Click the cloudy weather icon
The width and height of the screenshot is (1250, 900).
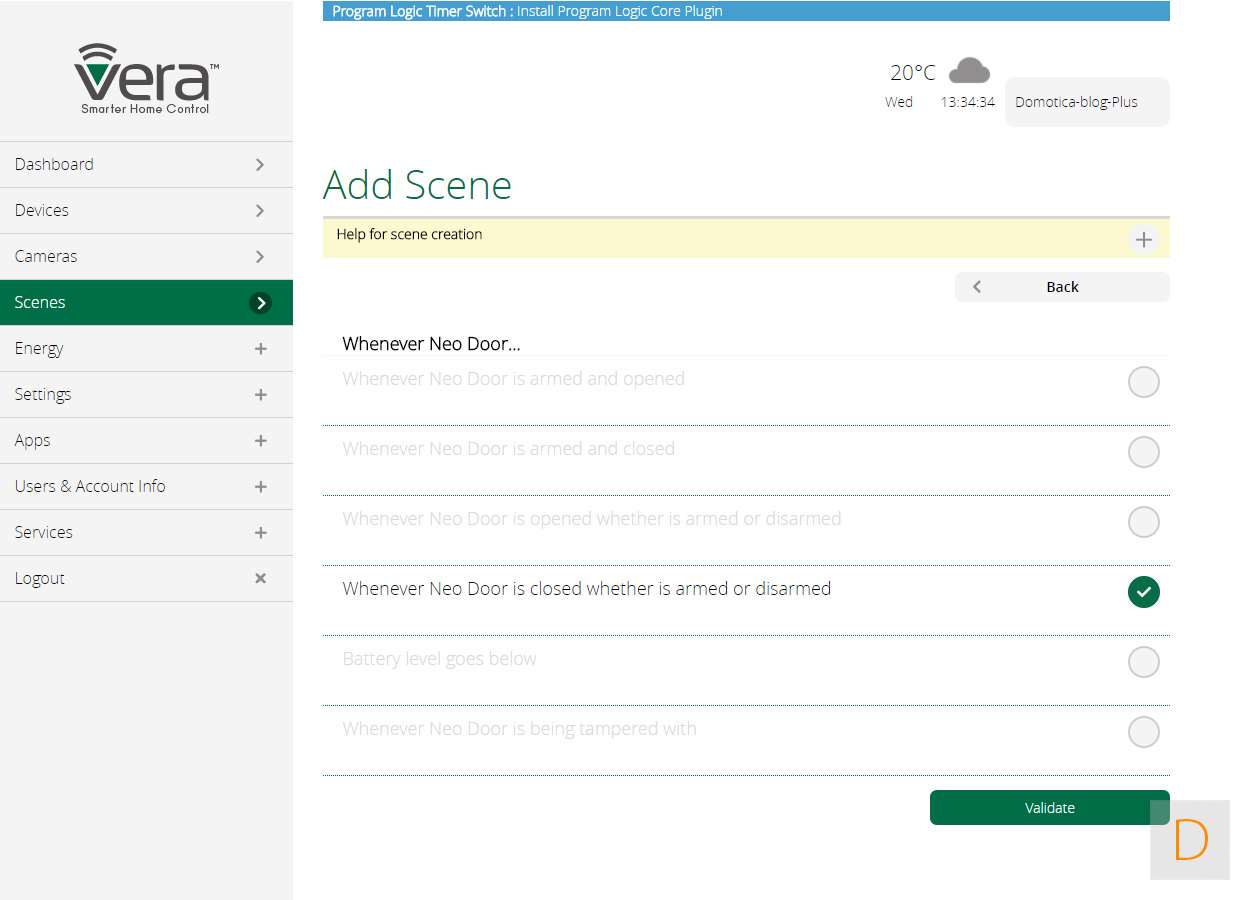(x=968, y=71)
